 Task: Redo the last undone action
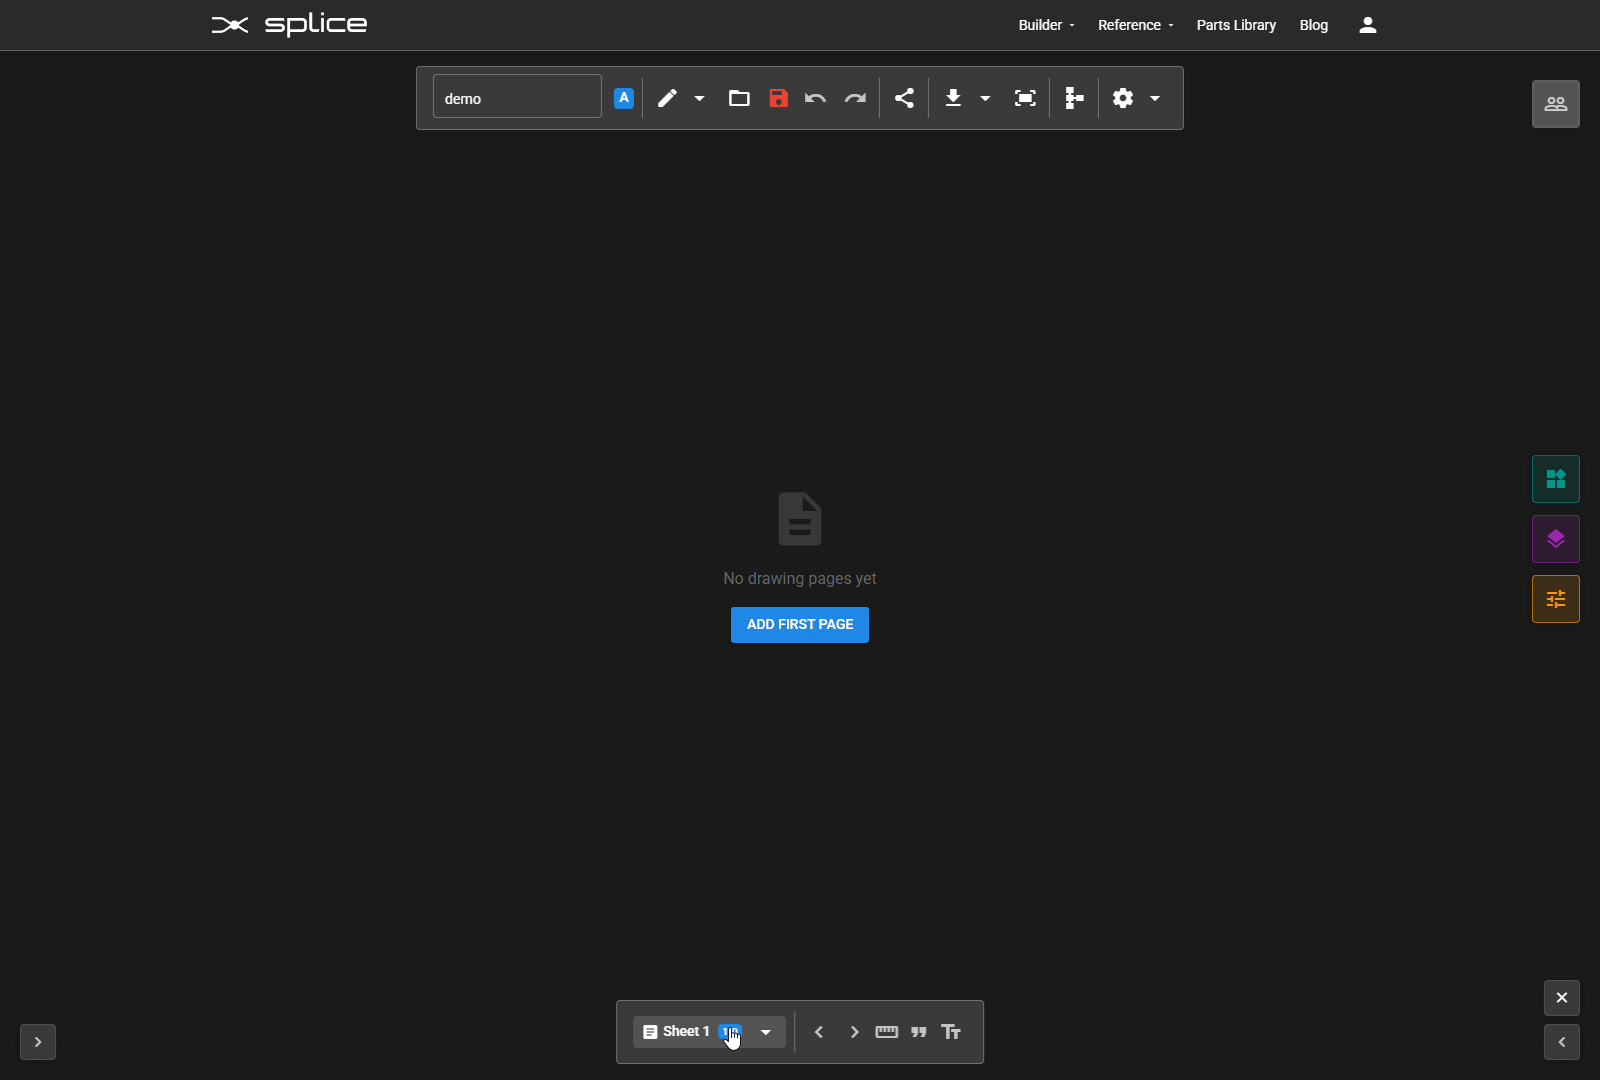(855, 98)
